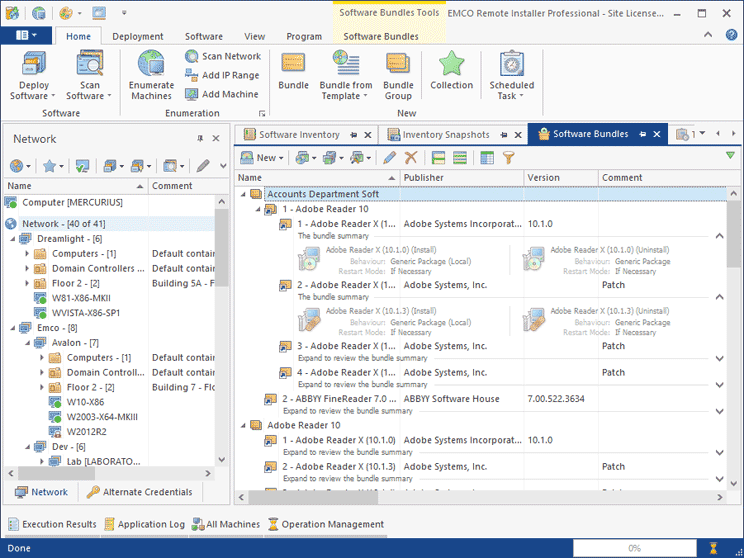This screenshot has width=744, height=558.
Task: Click the red Delete X toolbar icon
Action: pos(410,157)
